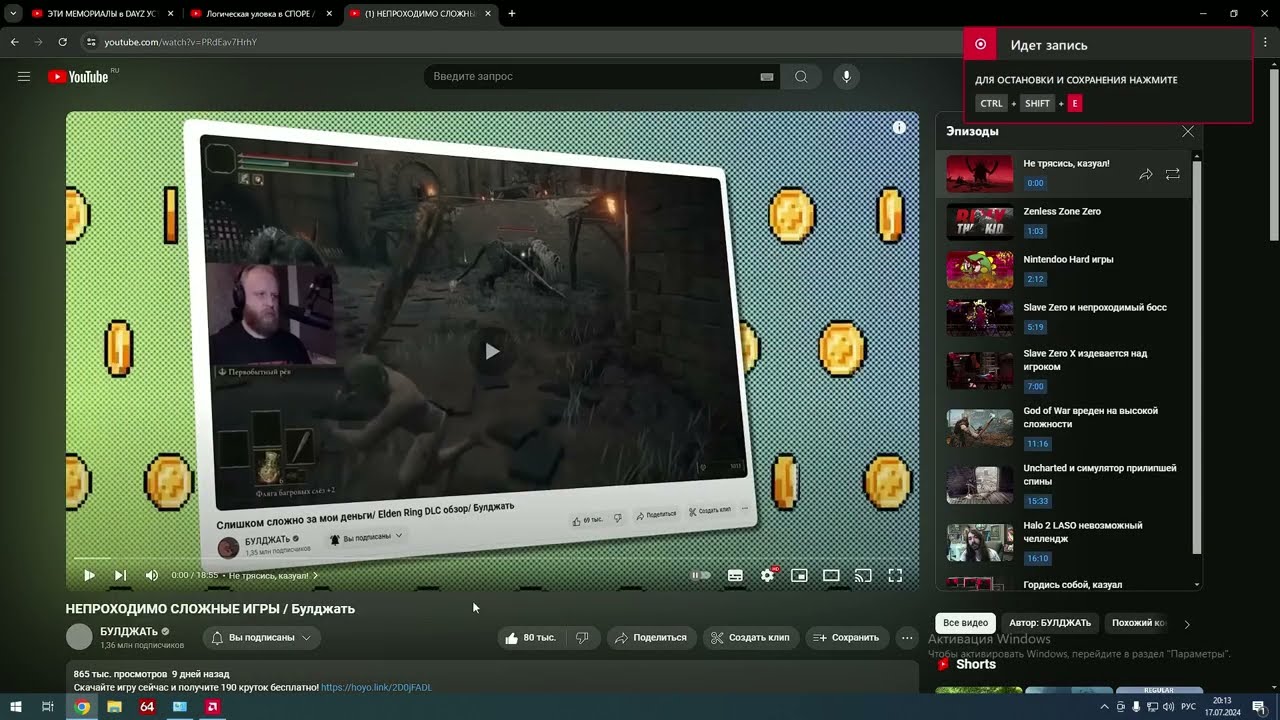
Task: Jump to 'Slave Zero X издевается над игроком'
Action: pos(1063,370)
